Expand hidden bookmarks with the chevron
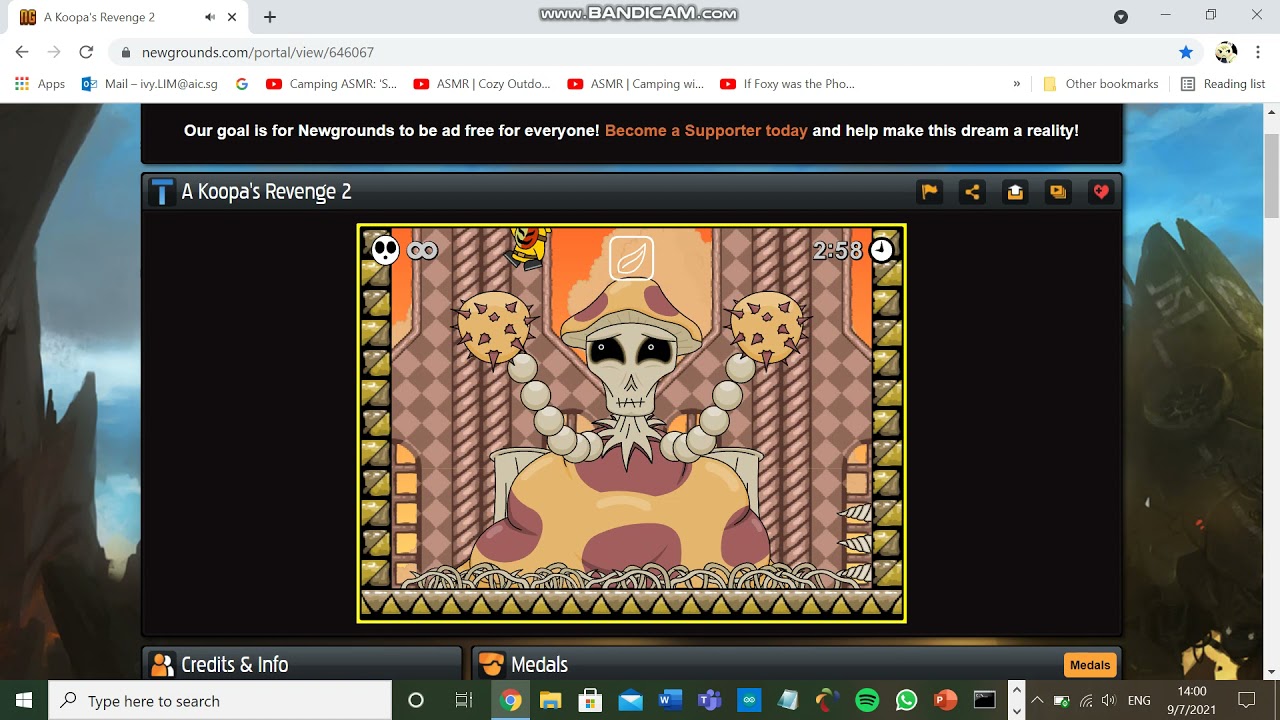Screen dimensions: 1280x720 1017,84
